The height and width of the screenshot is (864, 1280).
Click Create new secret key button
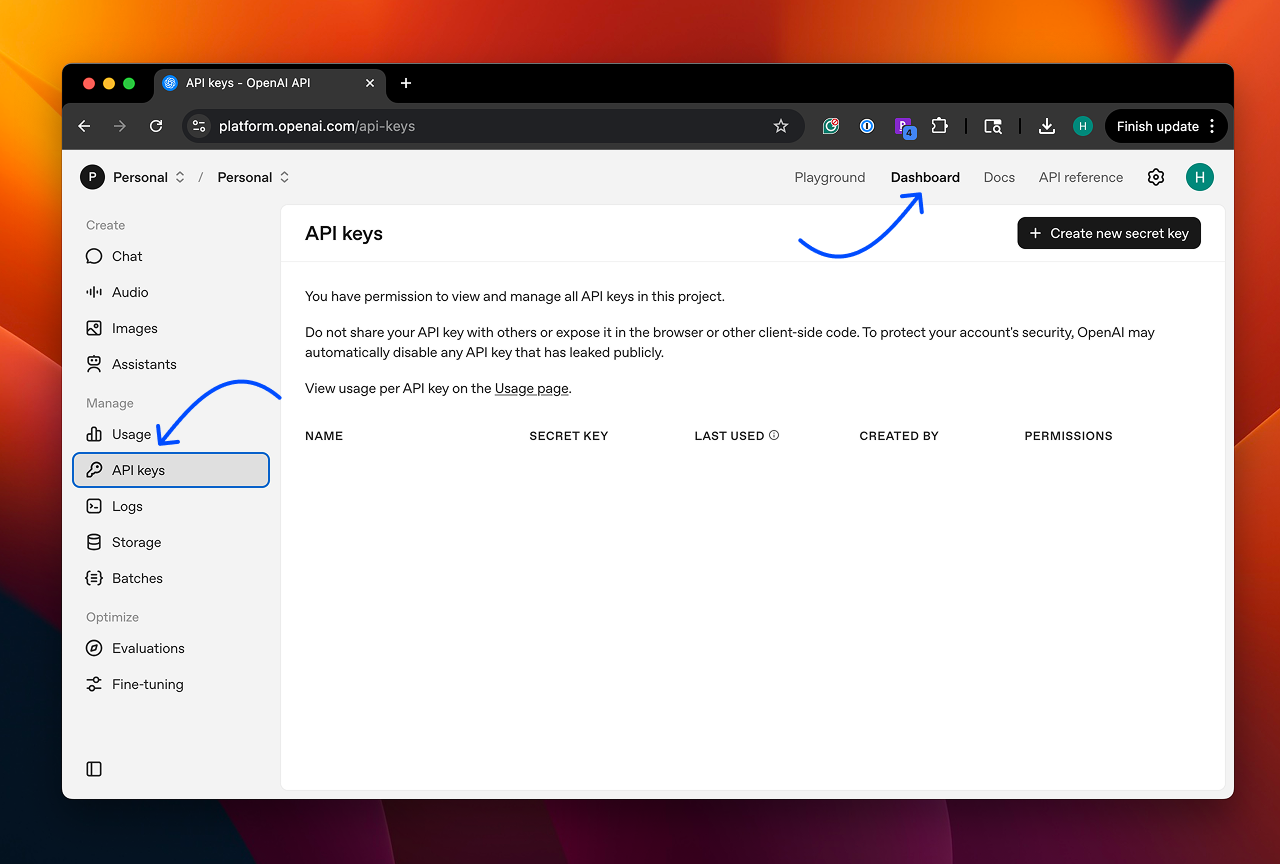(x=1108, y=233)
